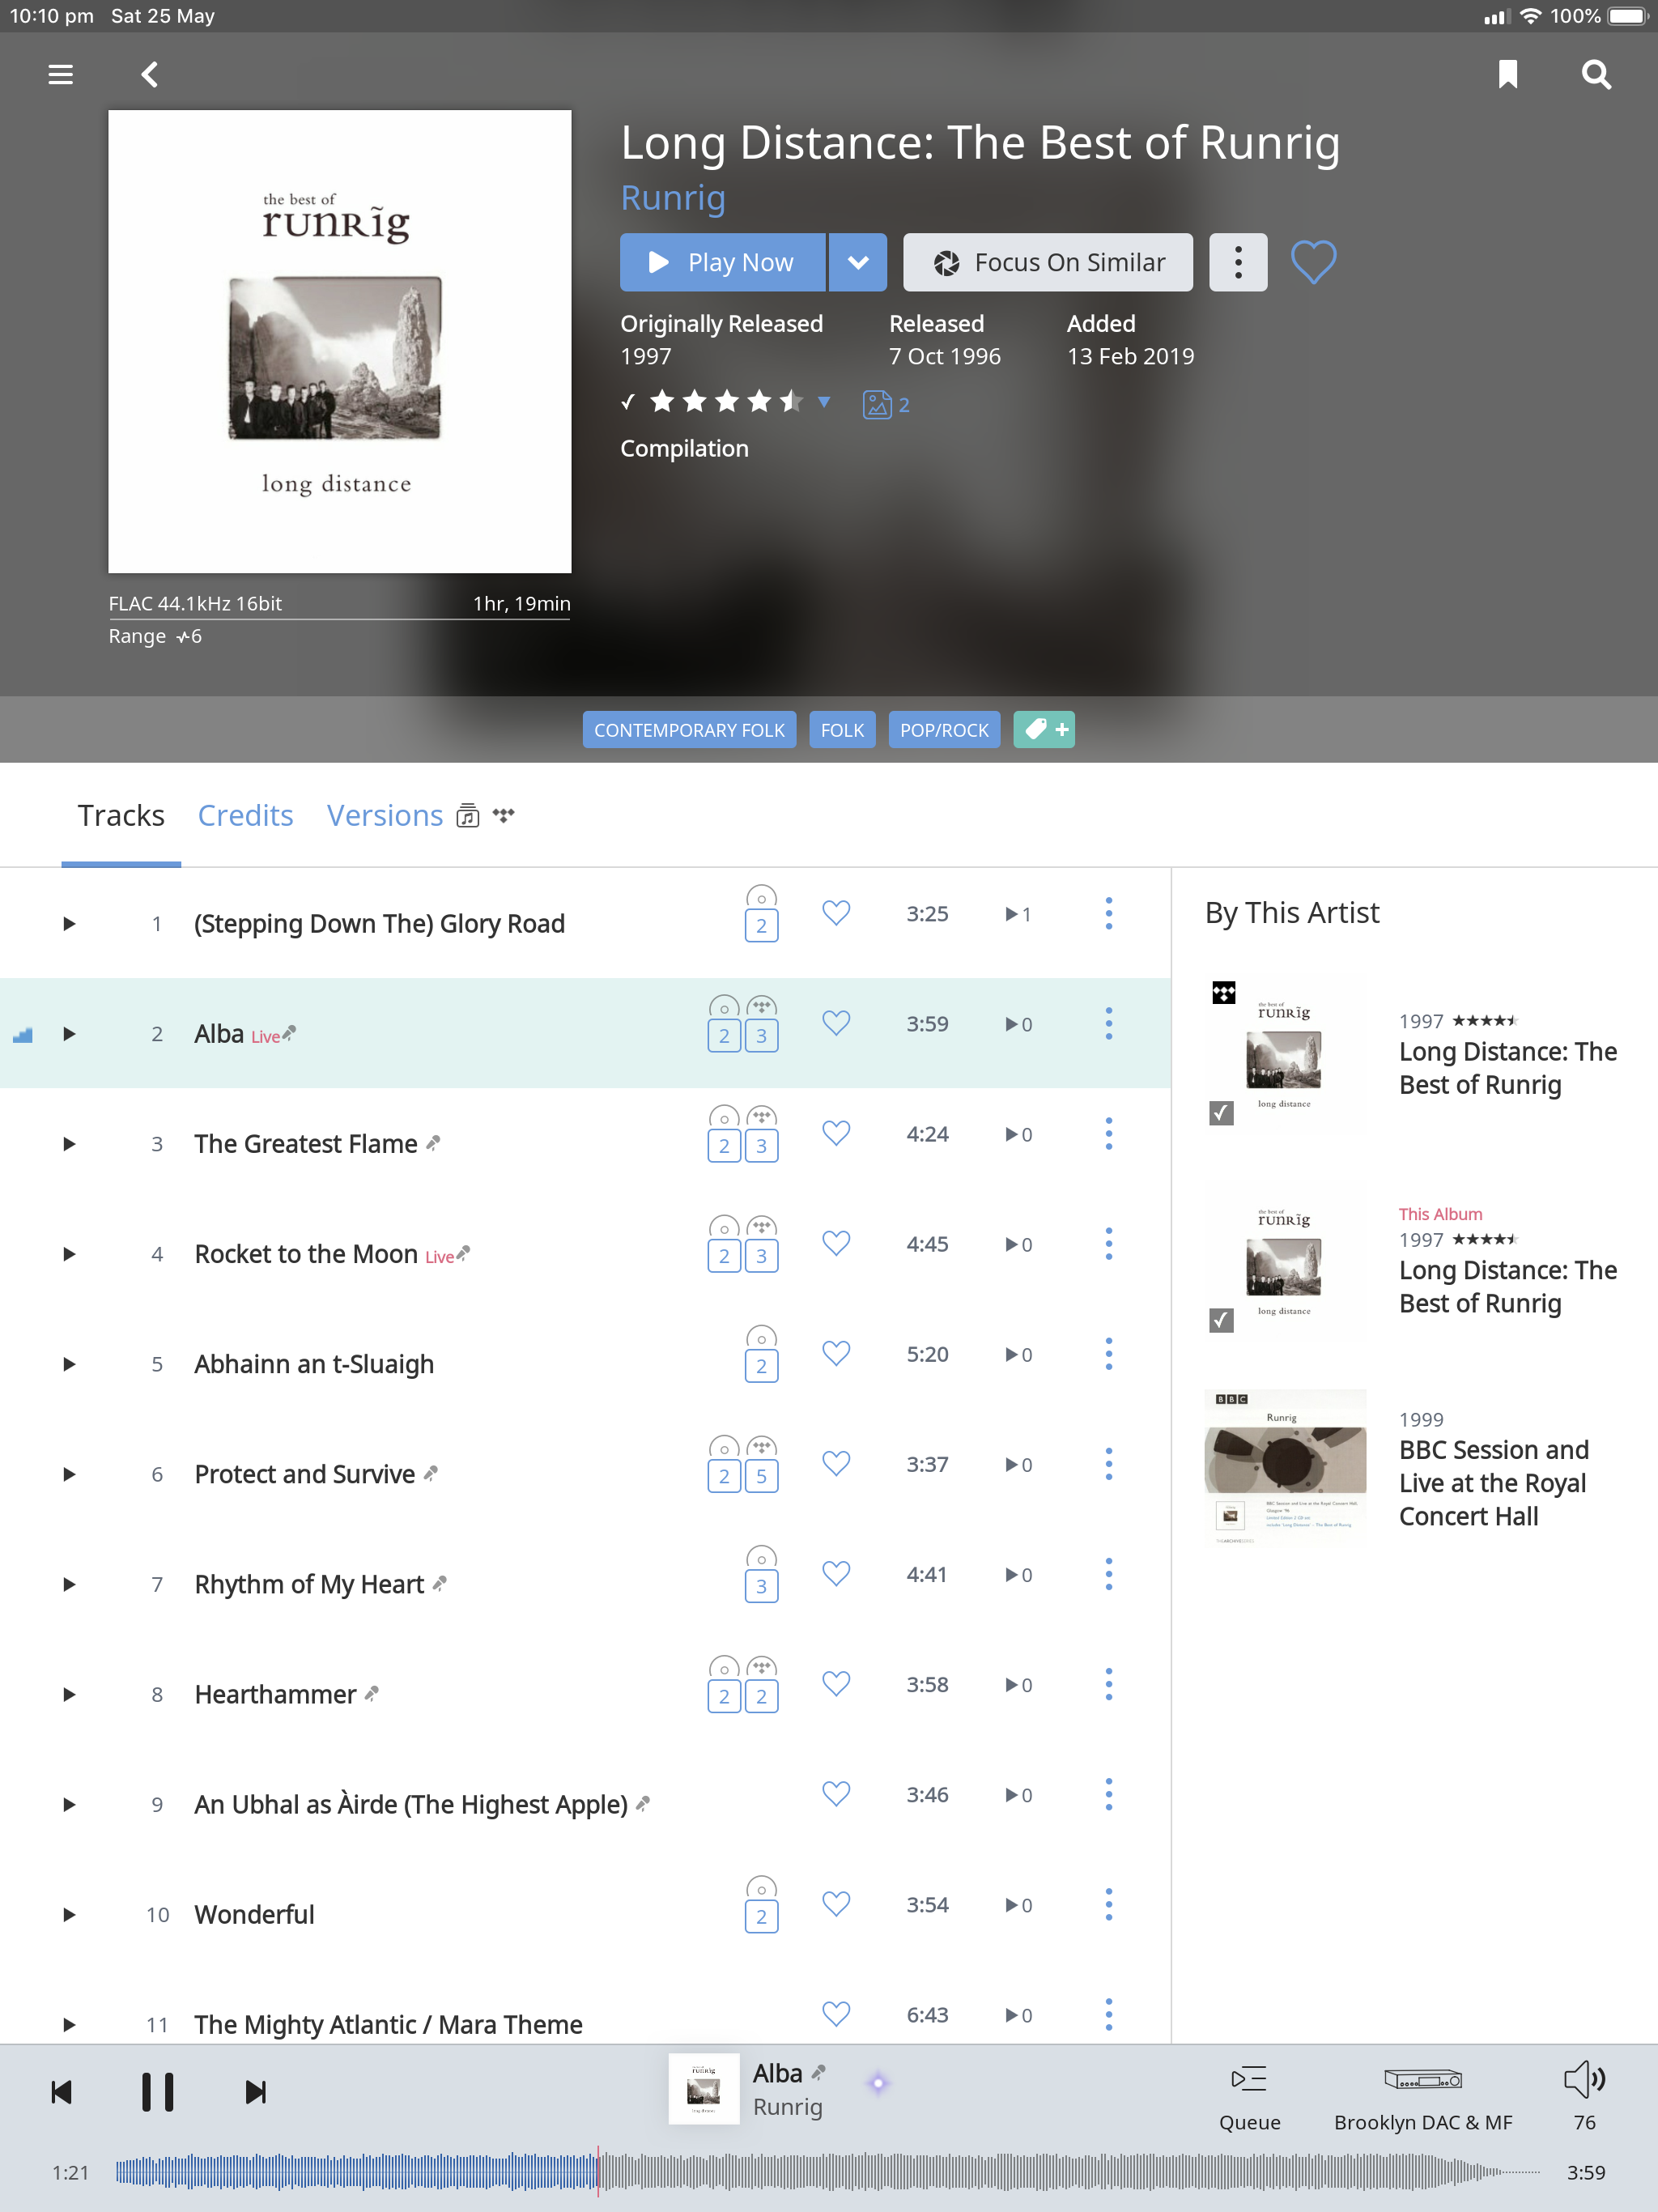Image resolution: width=1658 pixels, height=2212 pixels.
Task: Open the Runrig artist link under title
Action: pos(673,198)
